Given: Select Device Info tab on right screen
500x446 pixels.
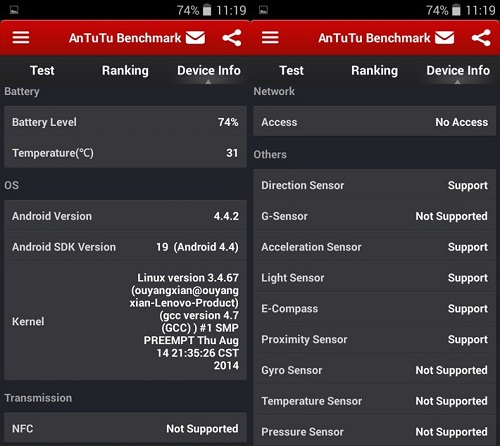Looking at the screenshot, I should coord(458,70).
